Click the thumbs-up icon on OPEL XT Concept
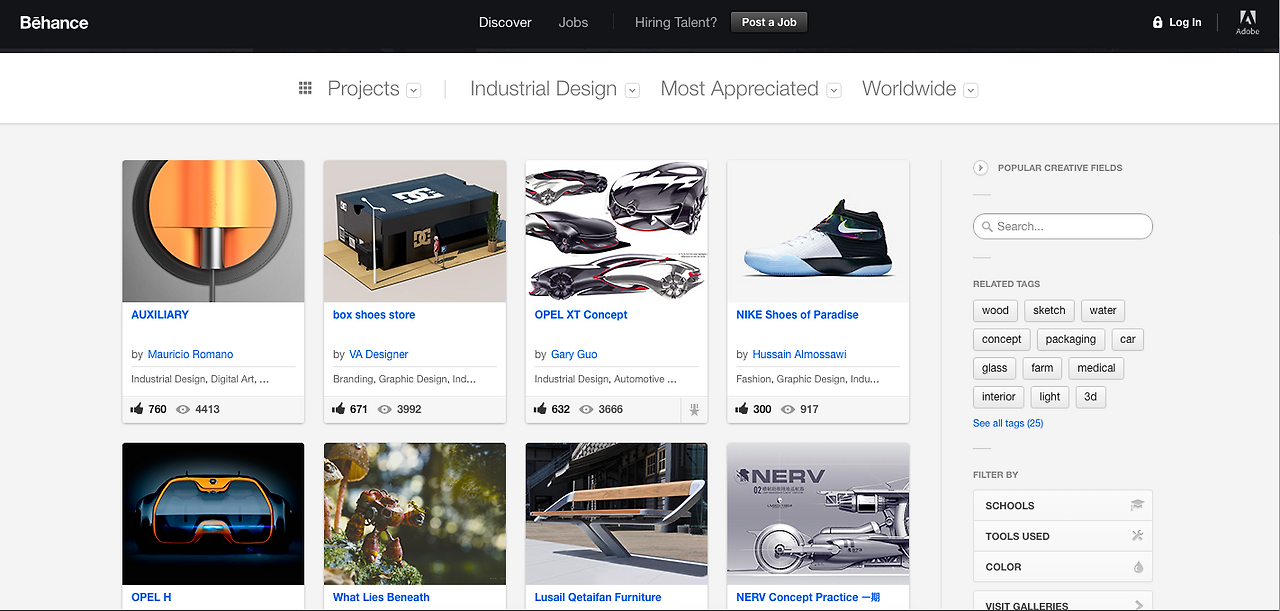This screenshot has height=611, width=1280. coord(541,409)
